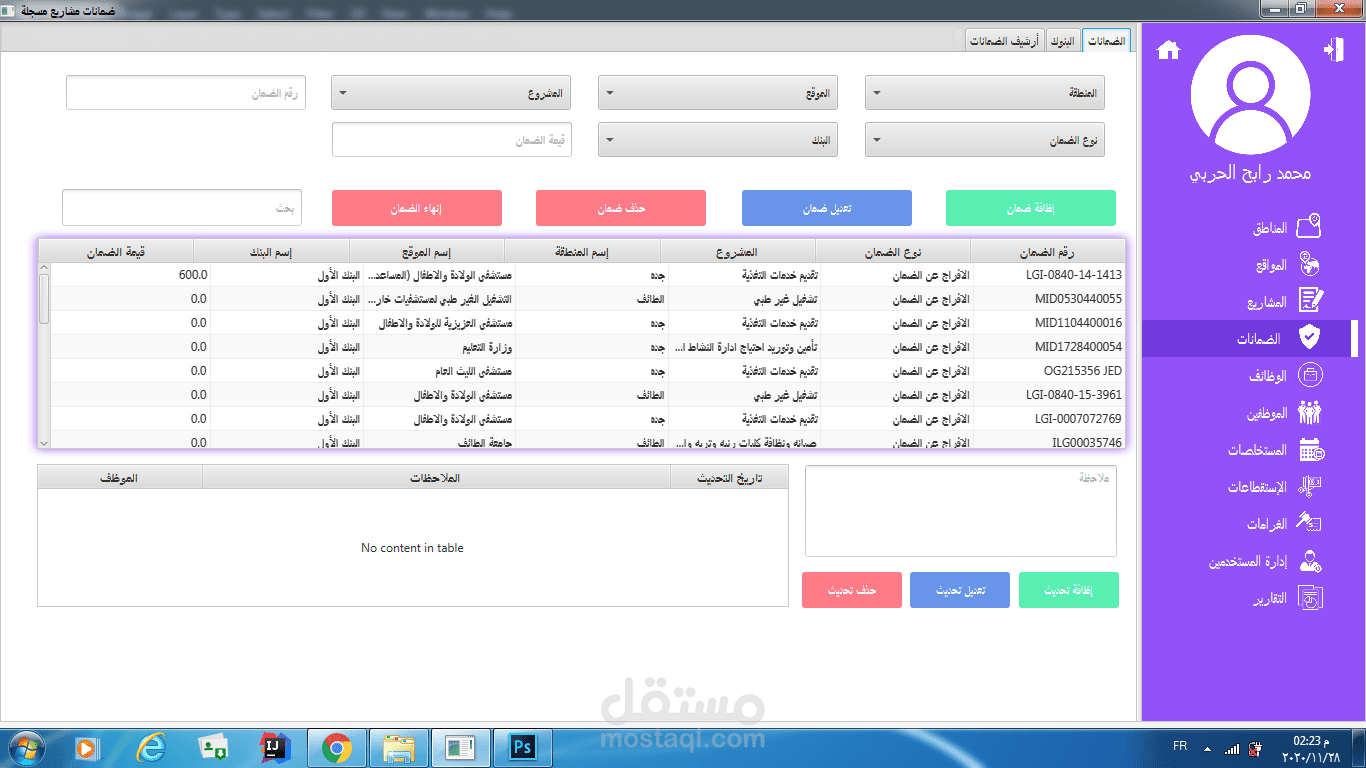1366x768 pixels.
Task: Click the taskbar clock showing 02:23
Action: (x=1312, y=747)
